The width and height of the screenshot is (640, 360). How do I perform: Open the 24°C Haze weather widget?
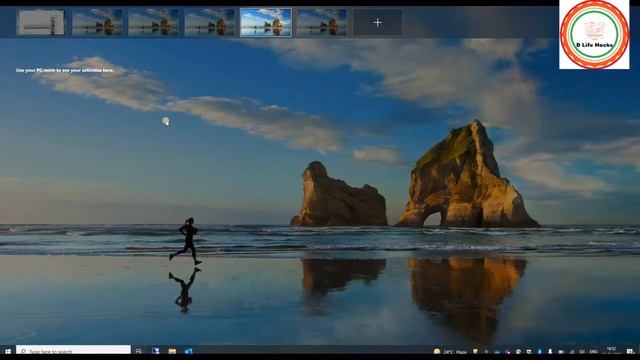coord(450,351)
